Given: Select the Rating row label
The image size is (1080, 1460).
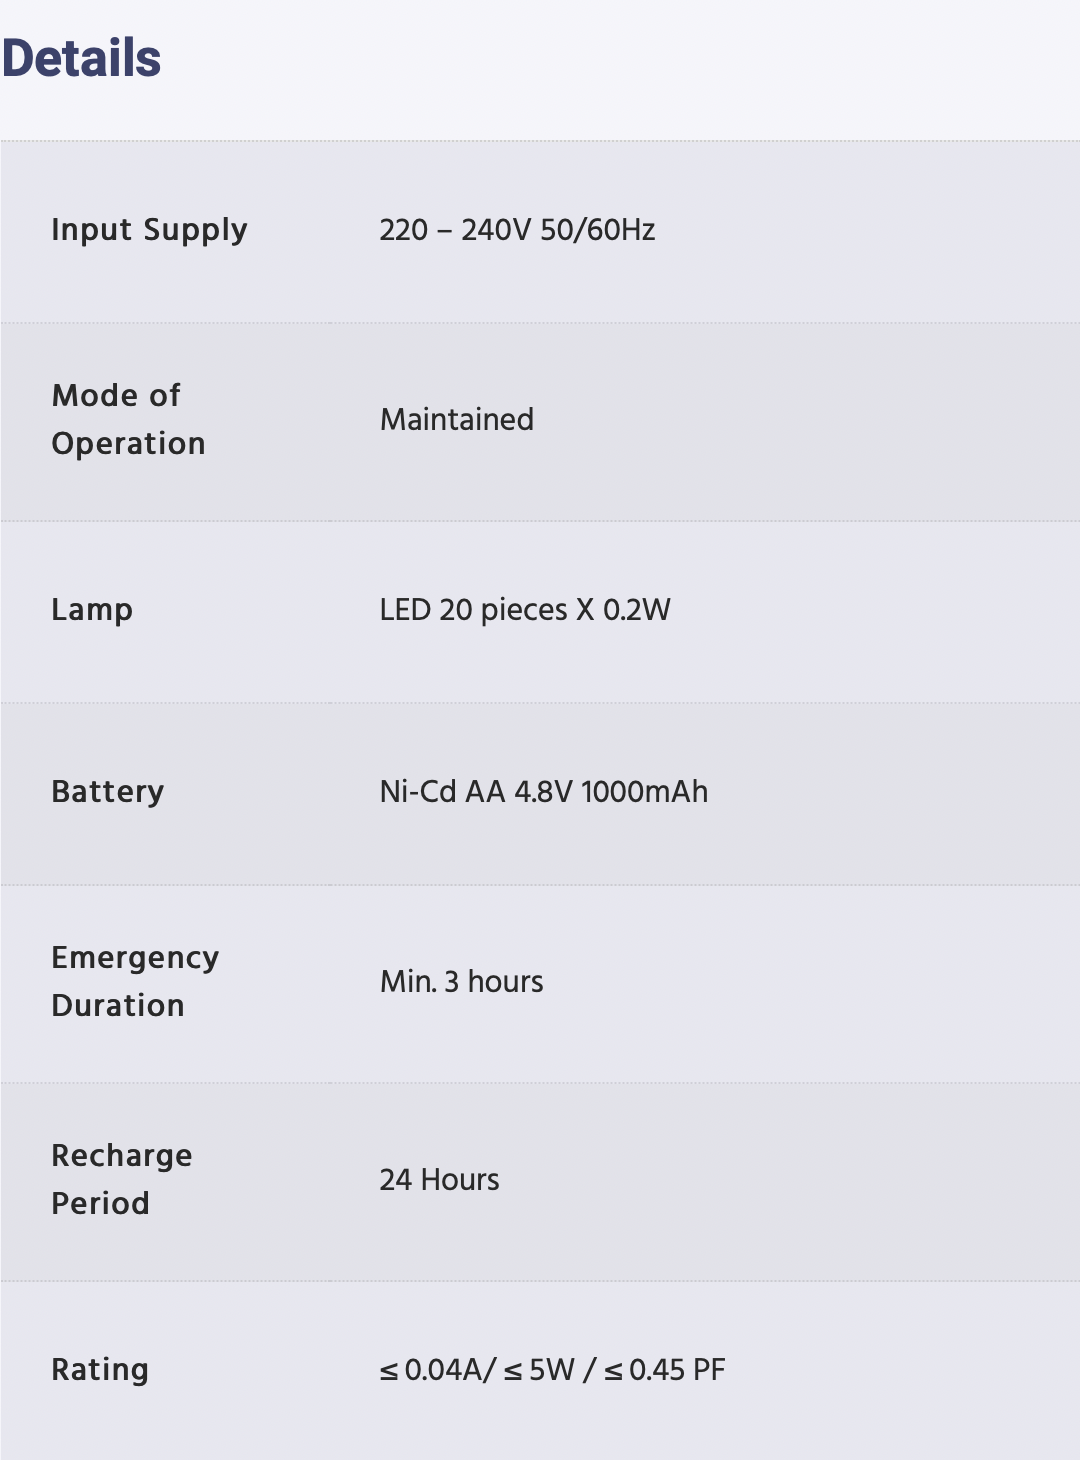Looking at the screenshot, I should 100,1370.
